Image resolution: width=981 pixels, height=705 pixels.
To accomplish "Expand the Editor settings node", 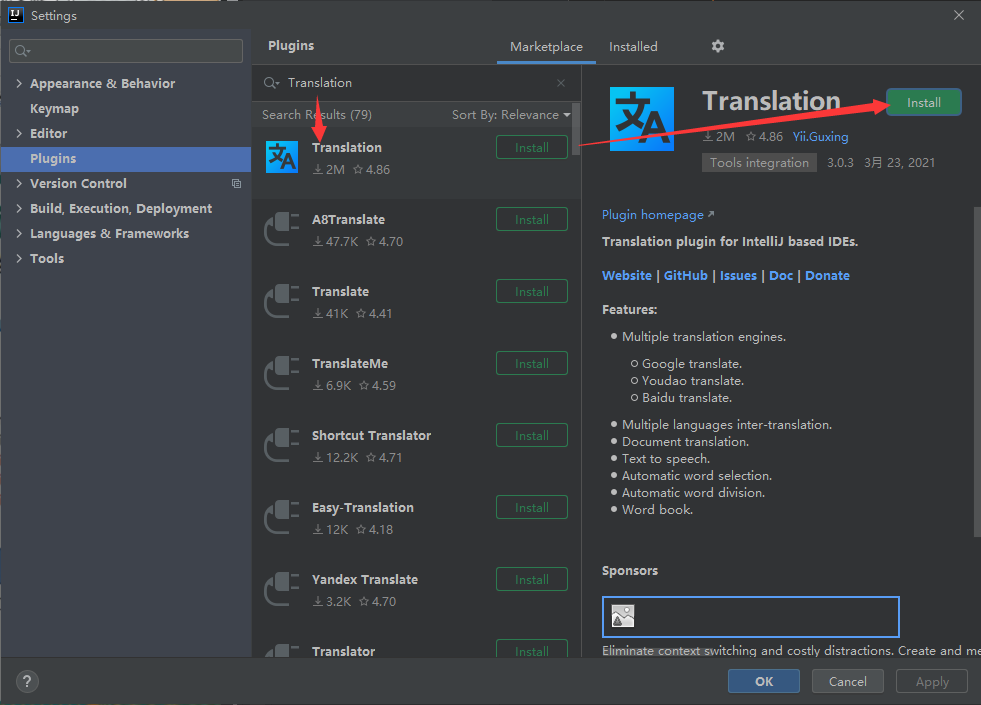I will [x=19, y=134].
